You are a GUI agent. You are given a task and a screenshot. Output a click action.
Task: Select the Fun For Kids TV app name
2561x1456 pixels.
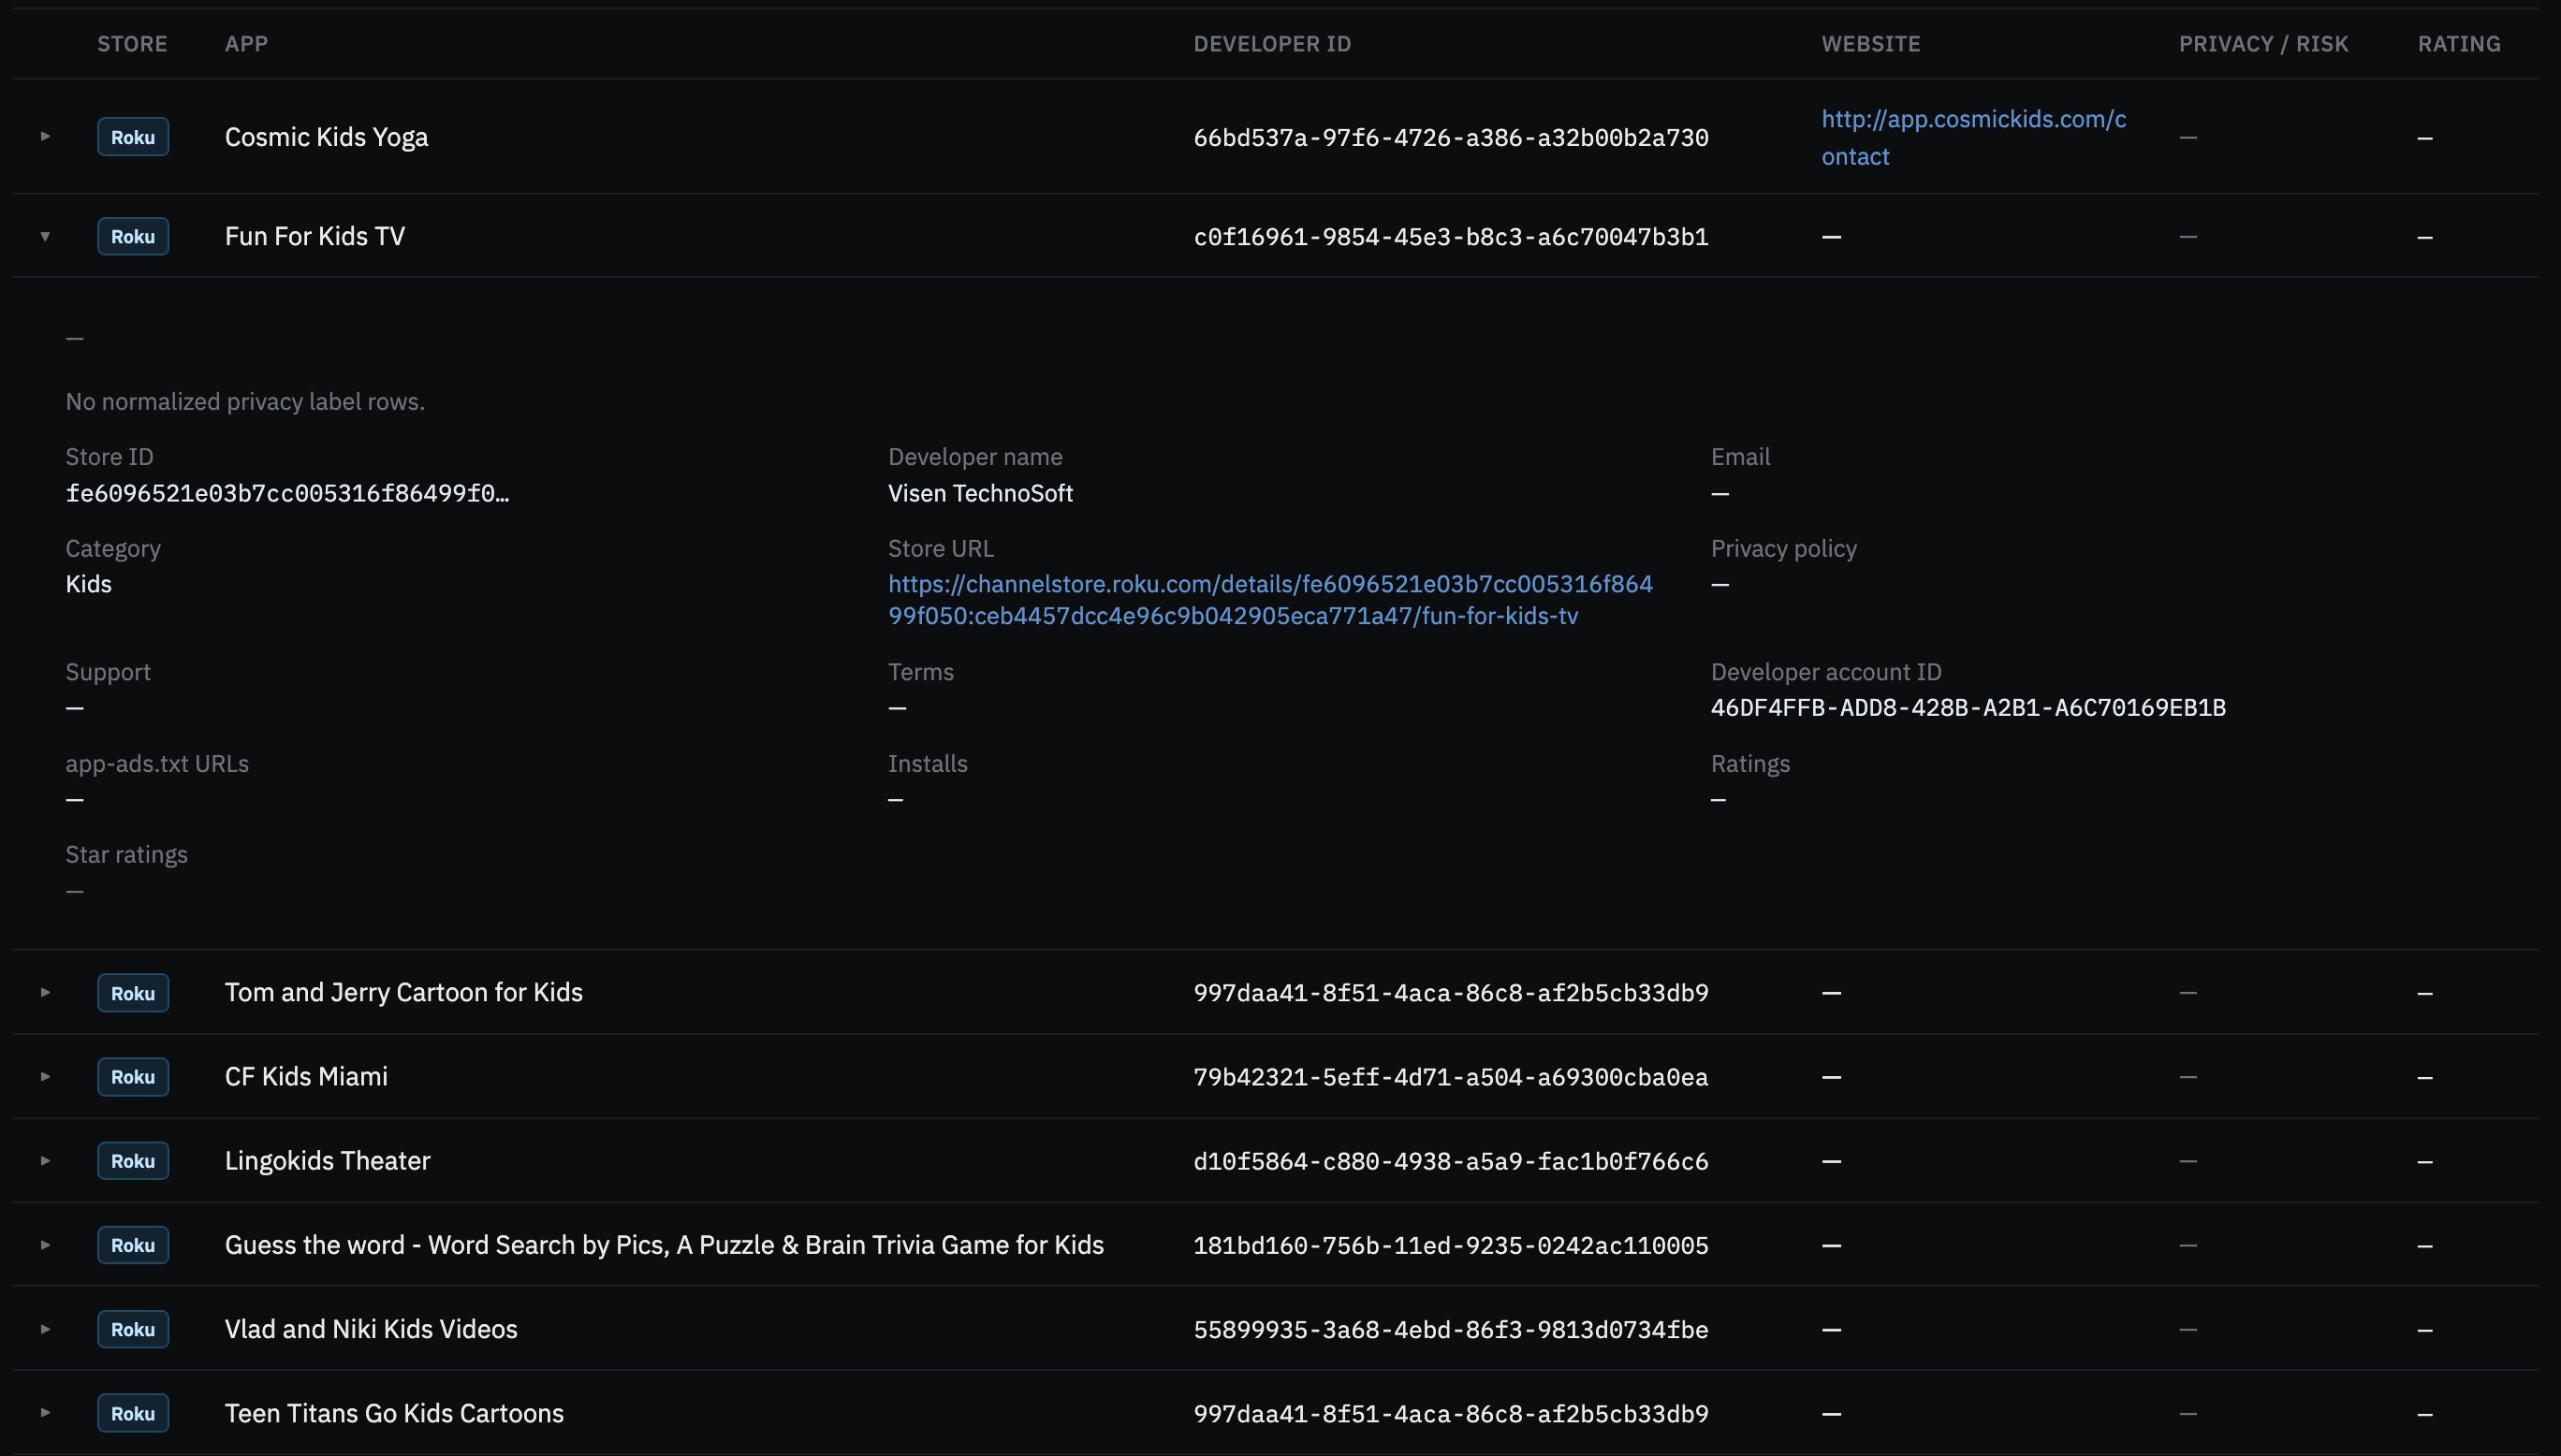pos(315,236)
